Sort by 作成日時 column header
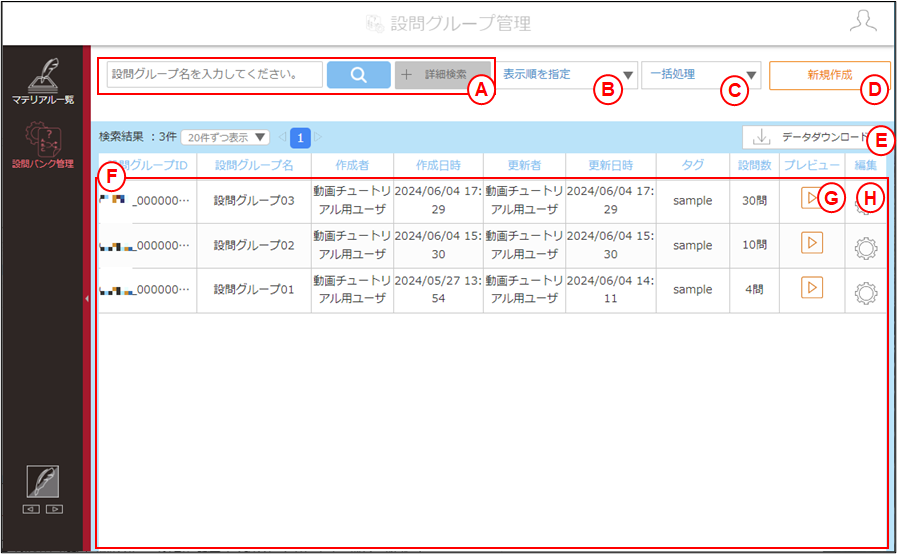Viewport: 897px width, 554px height. pyautogui.click(x=438, y=165)
